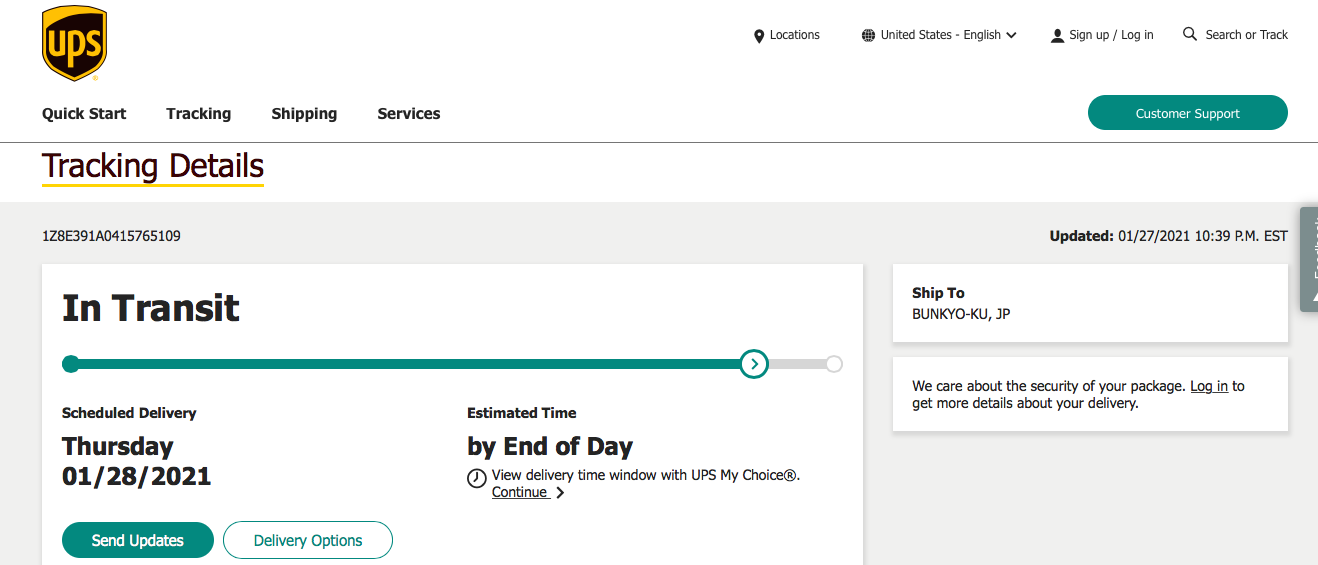Expand the United States - English language dropdown
1318x565 pixels.
pyautogui.click(x=939, y=35)
